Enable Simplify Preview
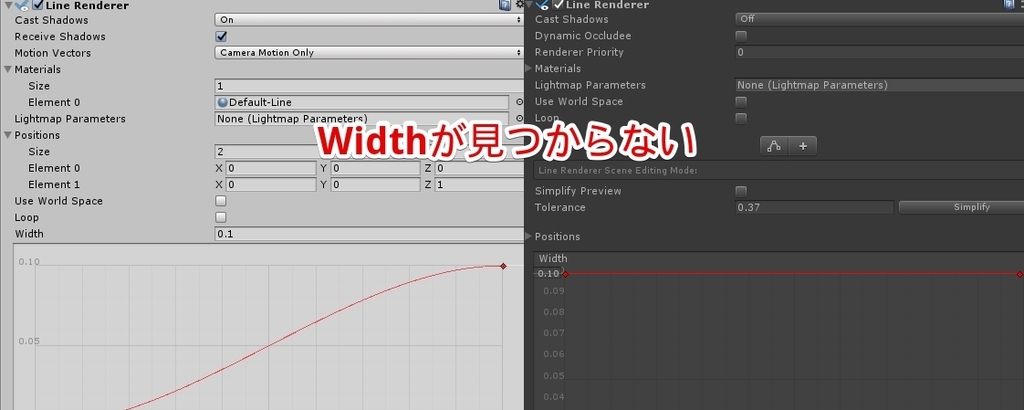Screen dimensions: 1024x410 741,191
